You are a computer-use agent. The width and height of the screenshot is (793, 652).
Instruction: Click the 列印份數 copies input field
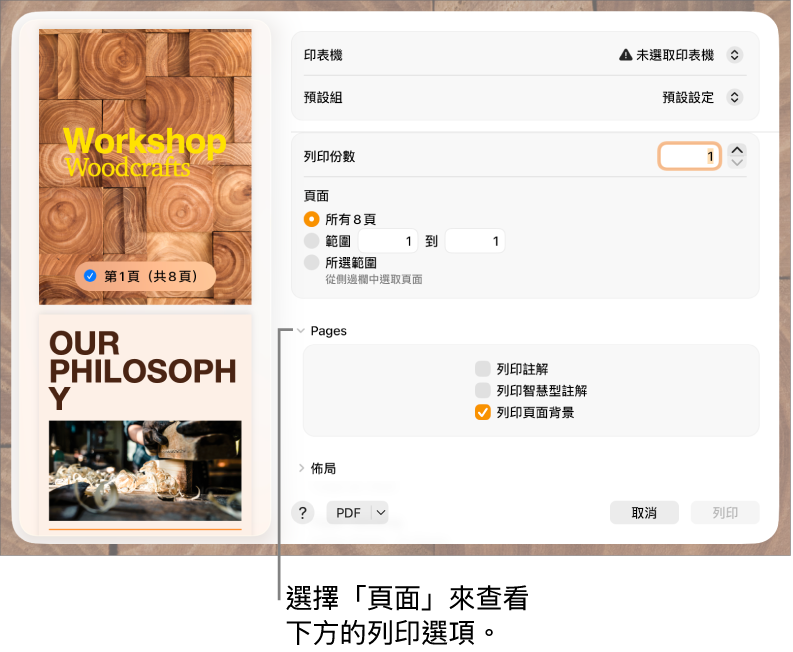coord(689,156)
